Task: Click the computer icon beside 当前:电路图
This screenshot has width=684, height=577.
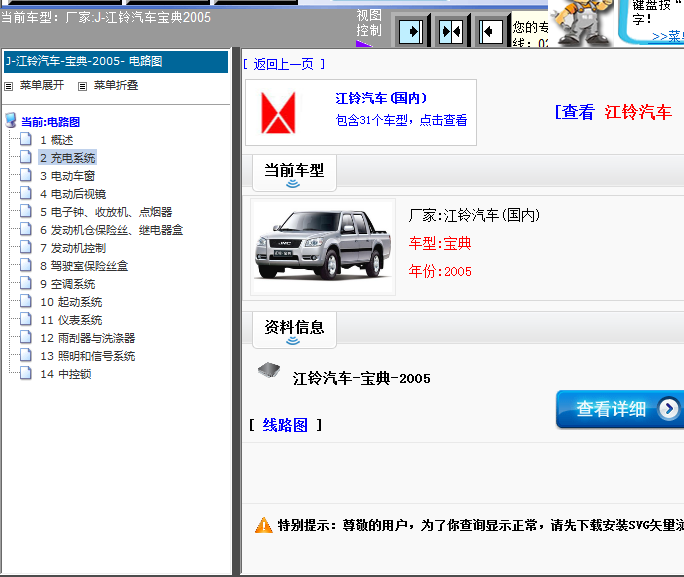Action: click(x=11, y=120)
